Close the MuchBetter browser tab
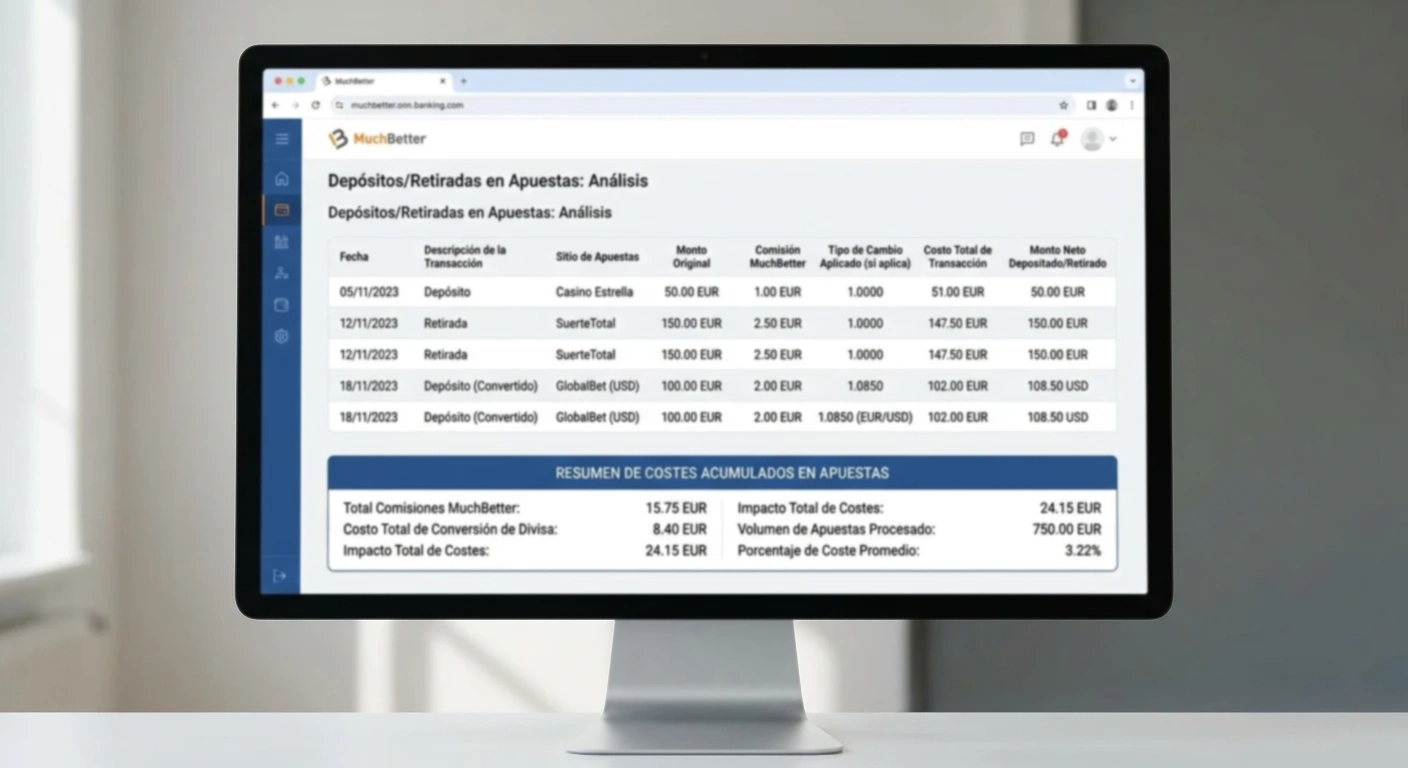1408x768 pixels. [443, 81]
